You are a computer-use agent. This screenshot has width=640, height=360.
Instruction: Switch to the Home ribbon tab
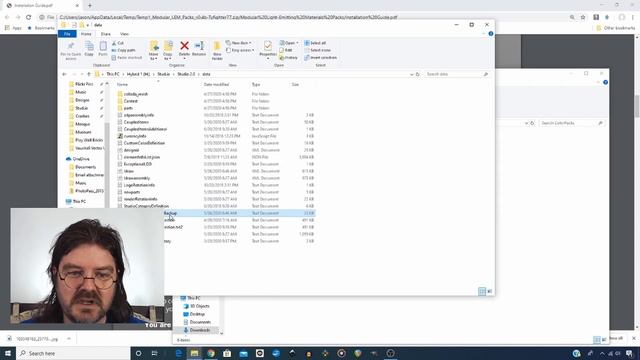pos(86,34)
